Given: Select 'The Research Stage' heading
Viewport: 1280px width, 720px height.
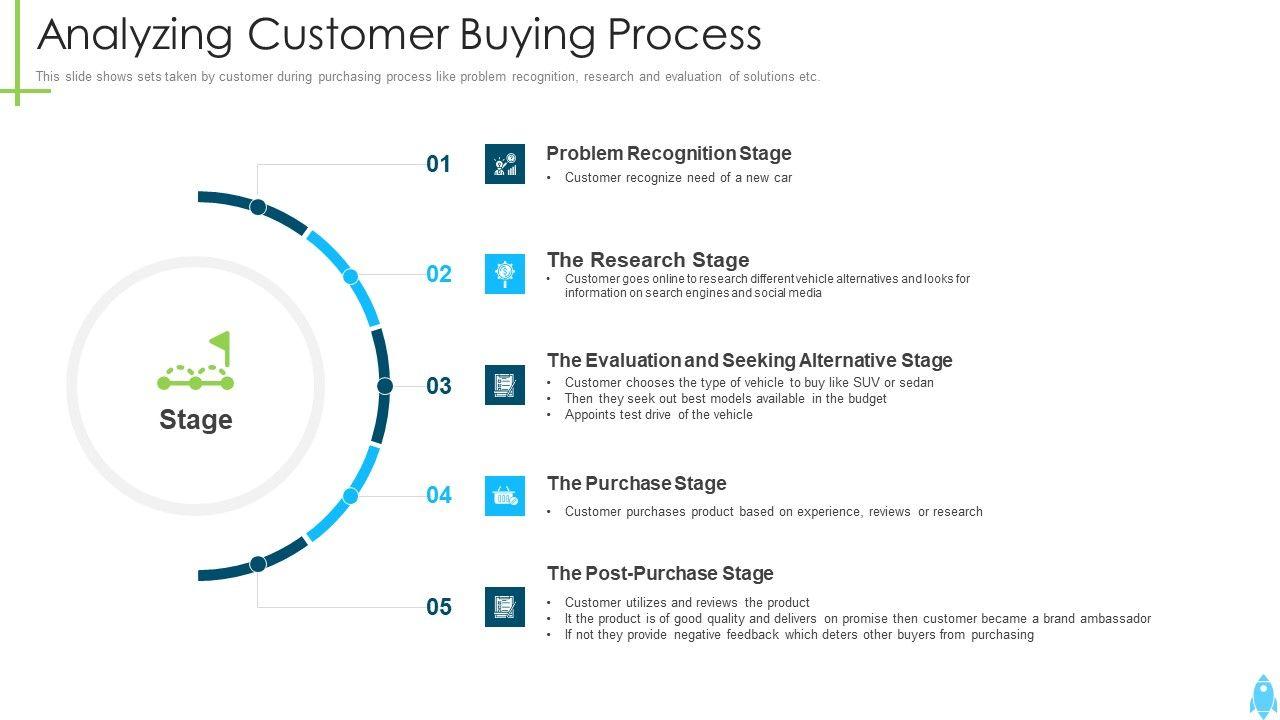Looking at the screenshot, I should (647, 260).
